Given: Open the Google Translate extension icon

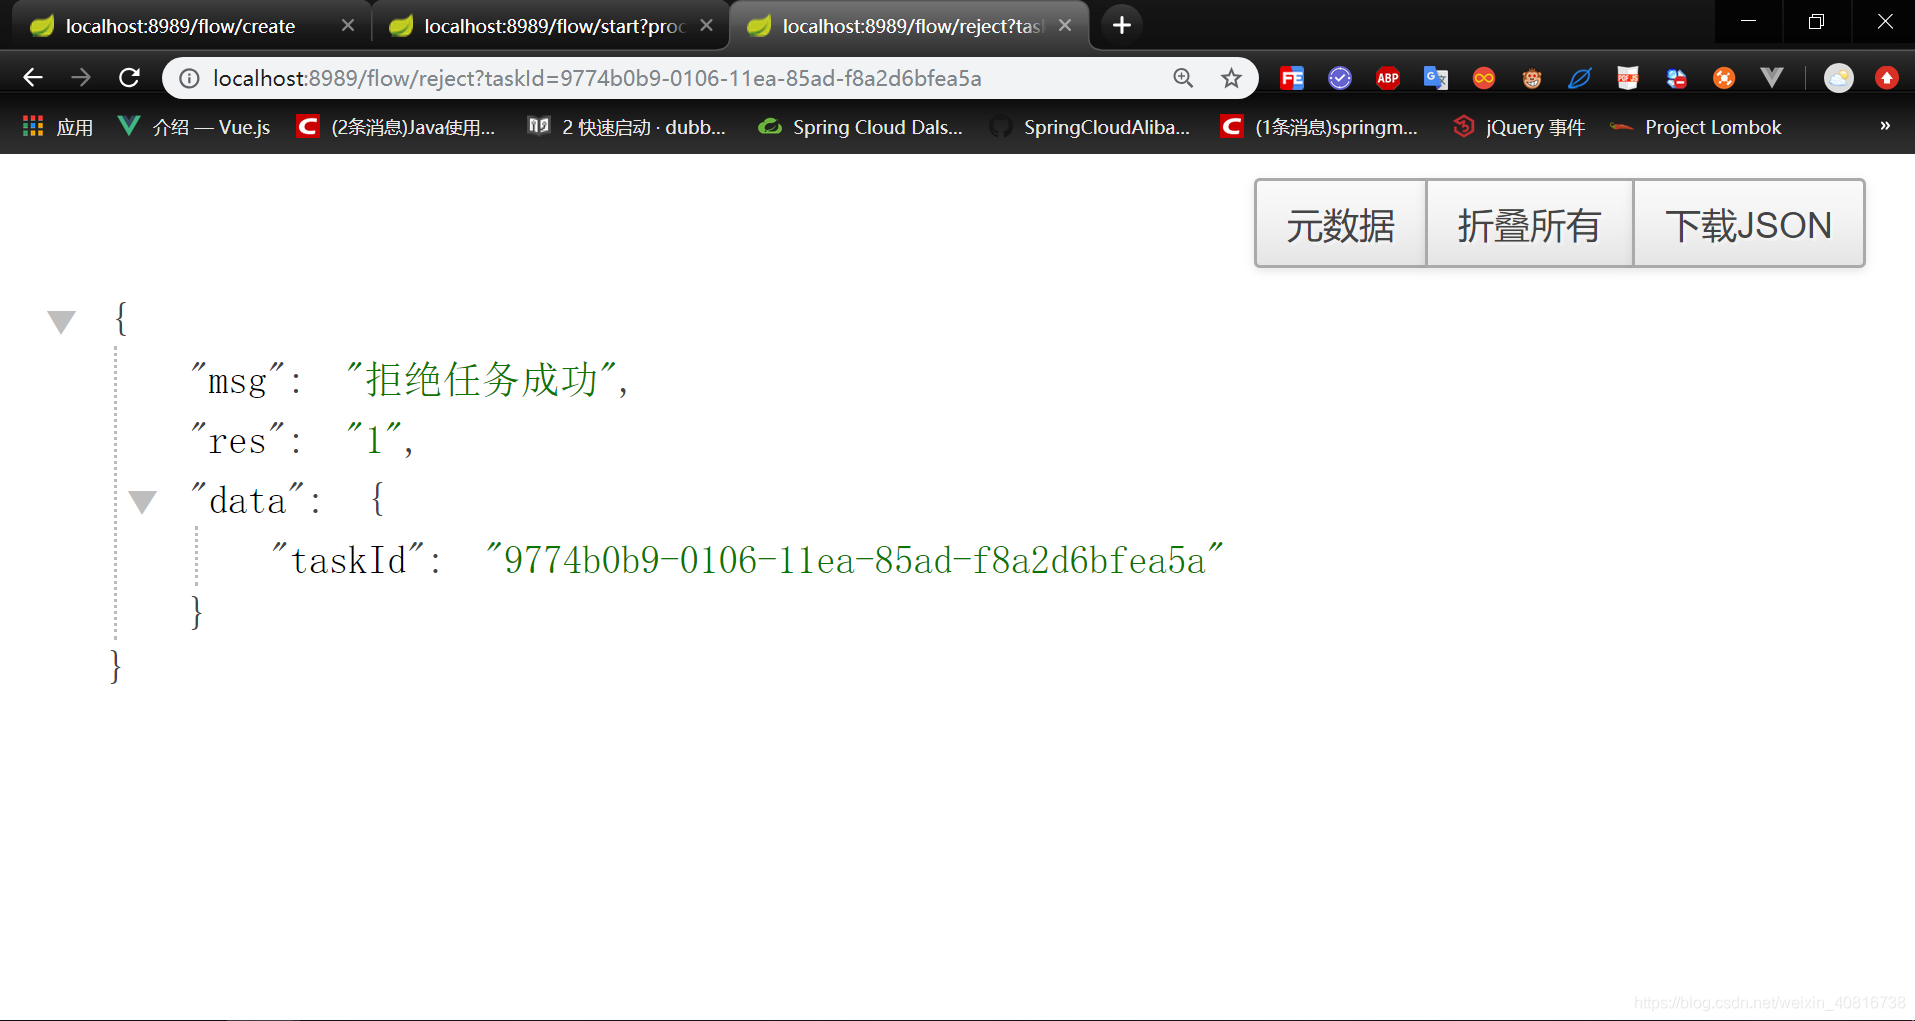Looking at the screenshot, I should tap(1436, 78).
